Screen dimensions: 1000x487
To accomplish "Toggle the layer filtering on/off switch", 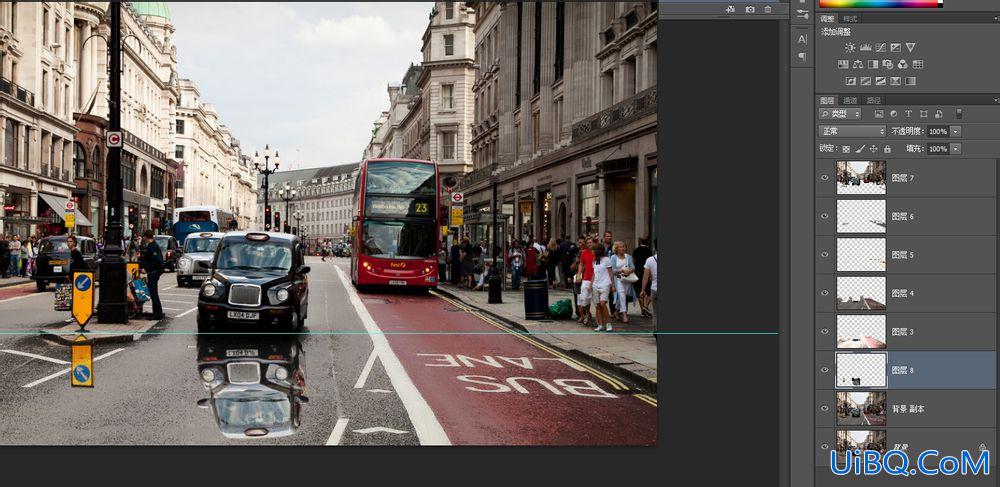I will point(959,113).
